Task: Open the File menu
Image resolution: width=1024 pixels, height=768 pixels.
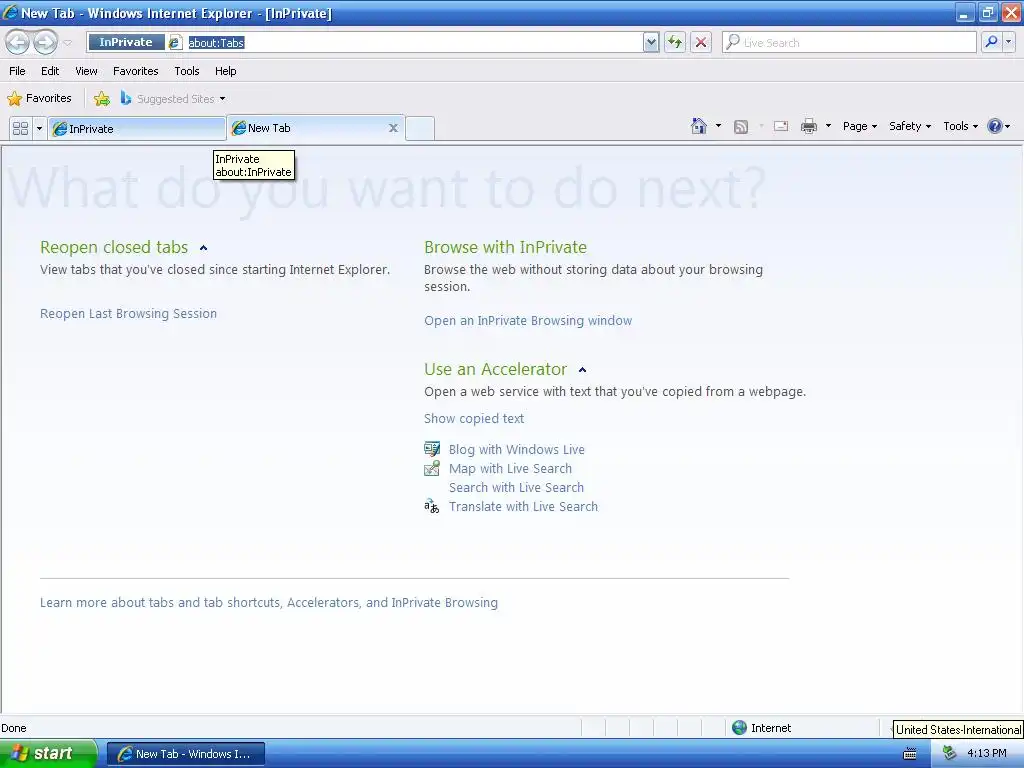Action: pos(17,71)
